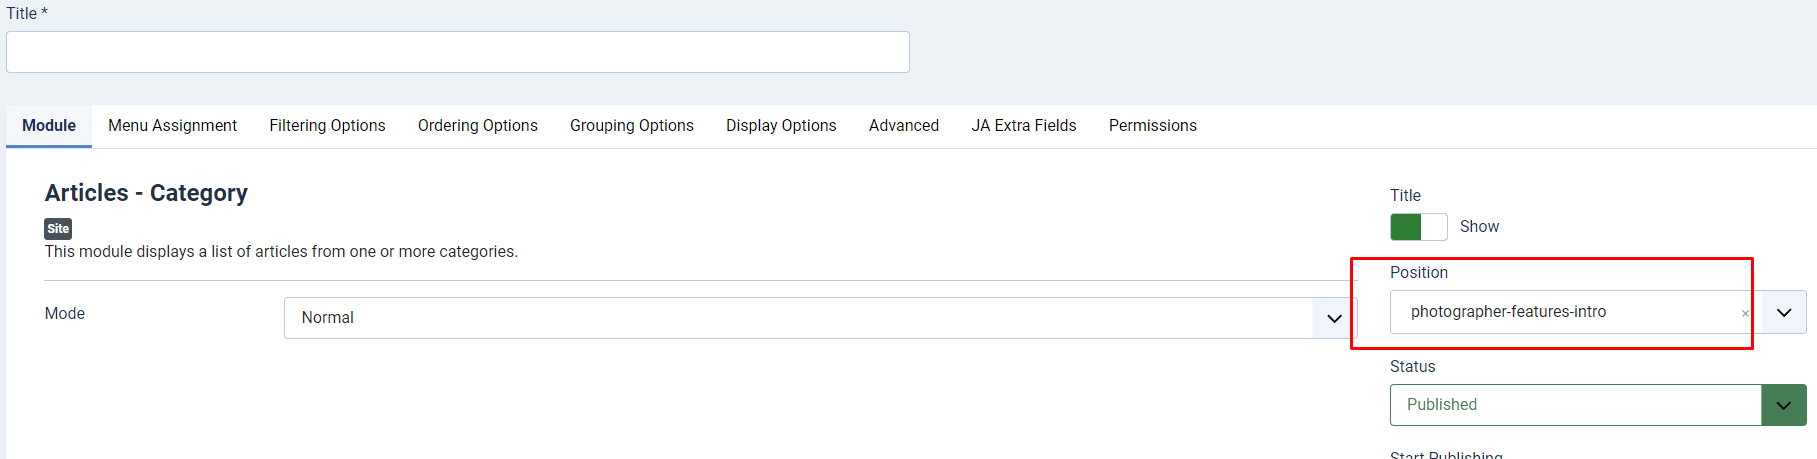The height and width of the screenshot is (459, 1817).
Task: View the Permissions tab
Action: 1152,126
